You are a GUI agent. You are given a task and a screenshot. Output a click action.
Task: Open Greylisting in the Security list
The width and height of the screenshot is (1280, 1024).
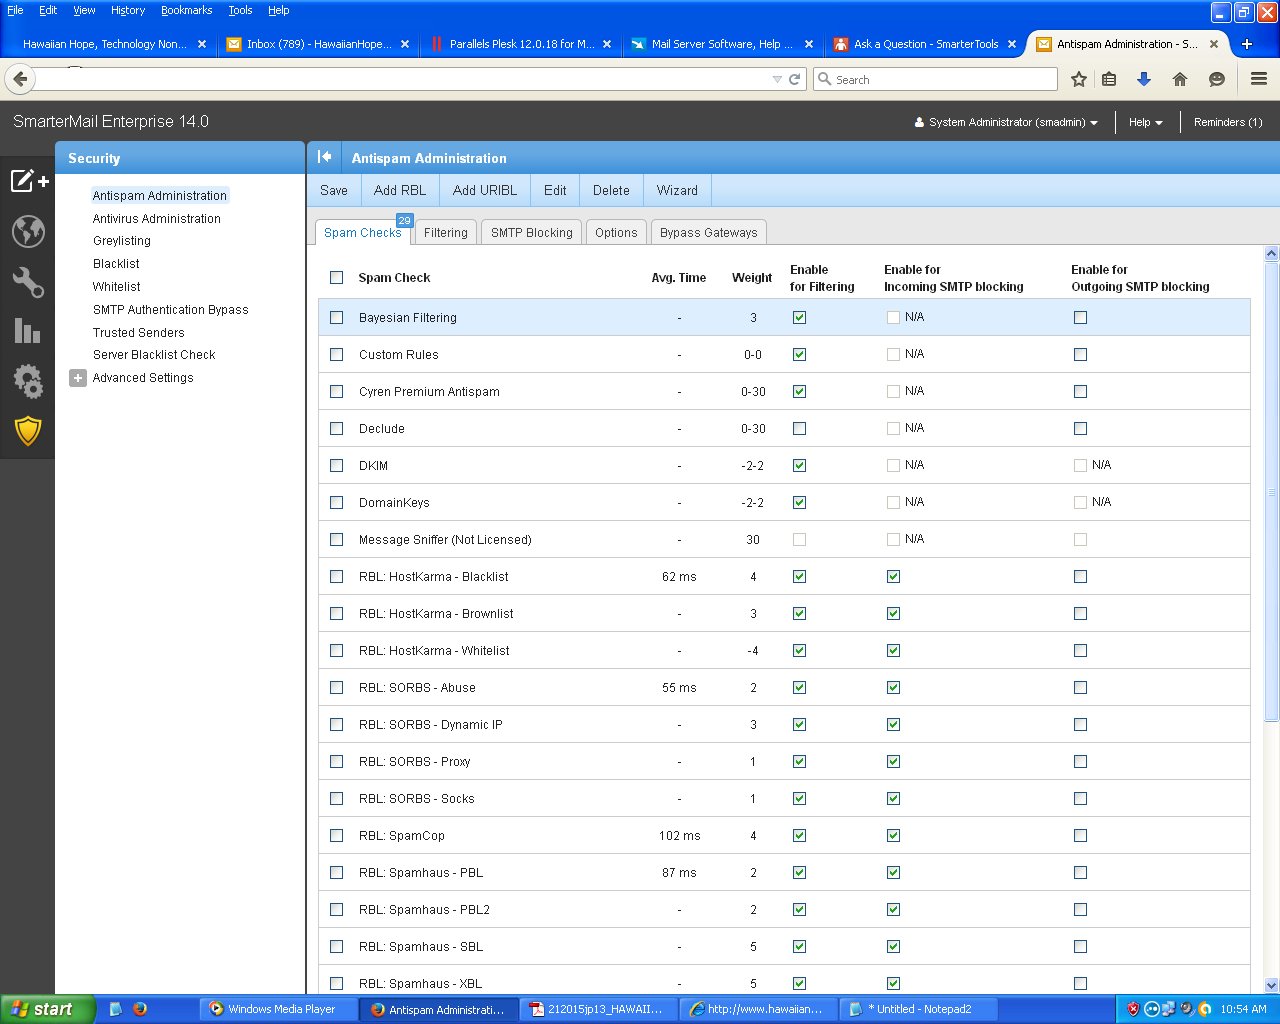pyautogui.click(x=122, y=241)
